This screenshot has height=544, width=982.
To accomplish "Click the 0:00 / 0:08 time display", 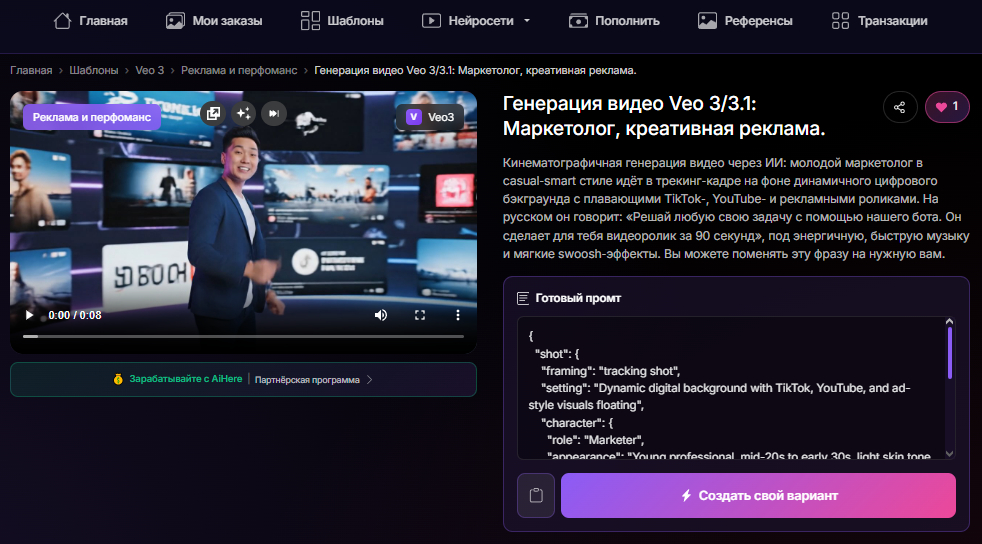I will [x=75, y=315].
